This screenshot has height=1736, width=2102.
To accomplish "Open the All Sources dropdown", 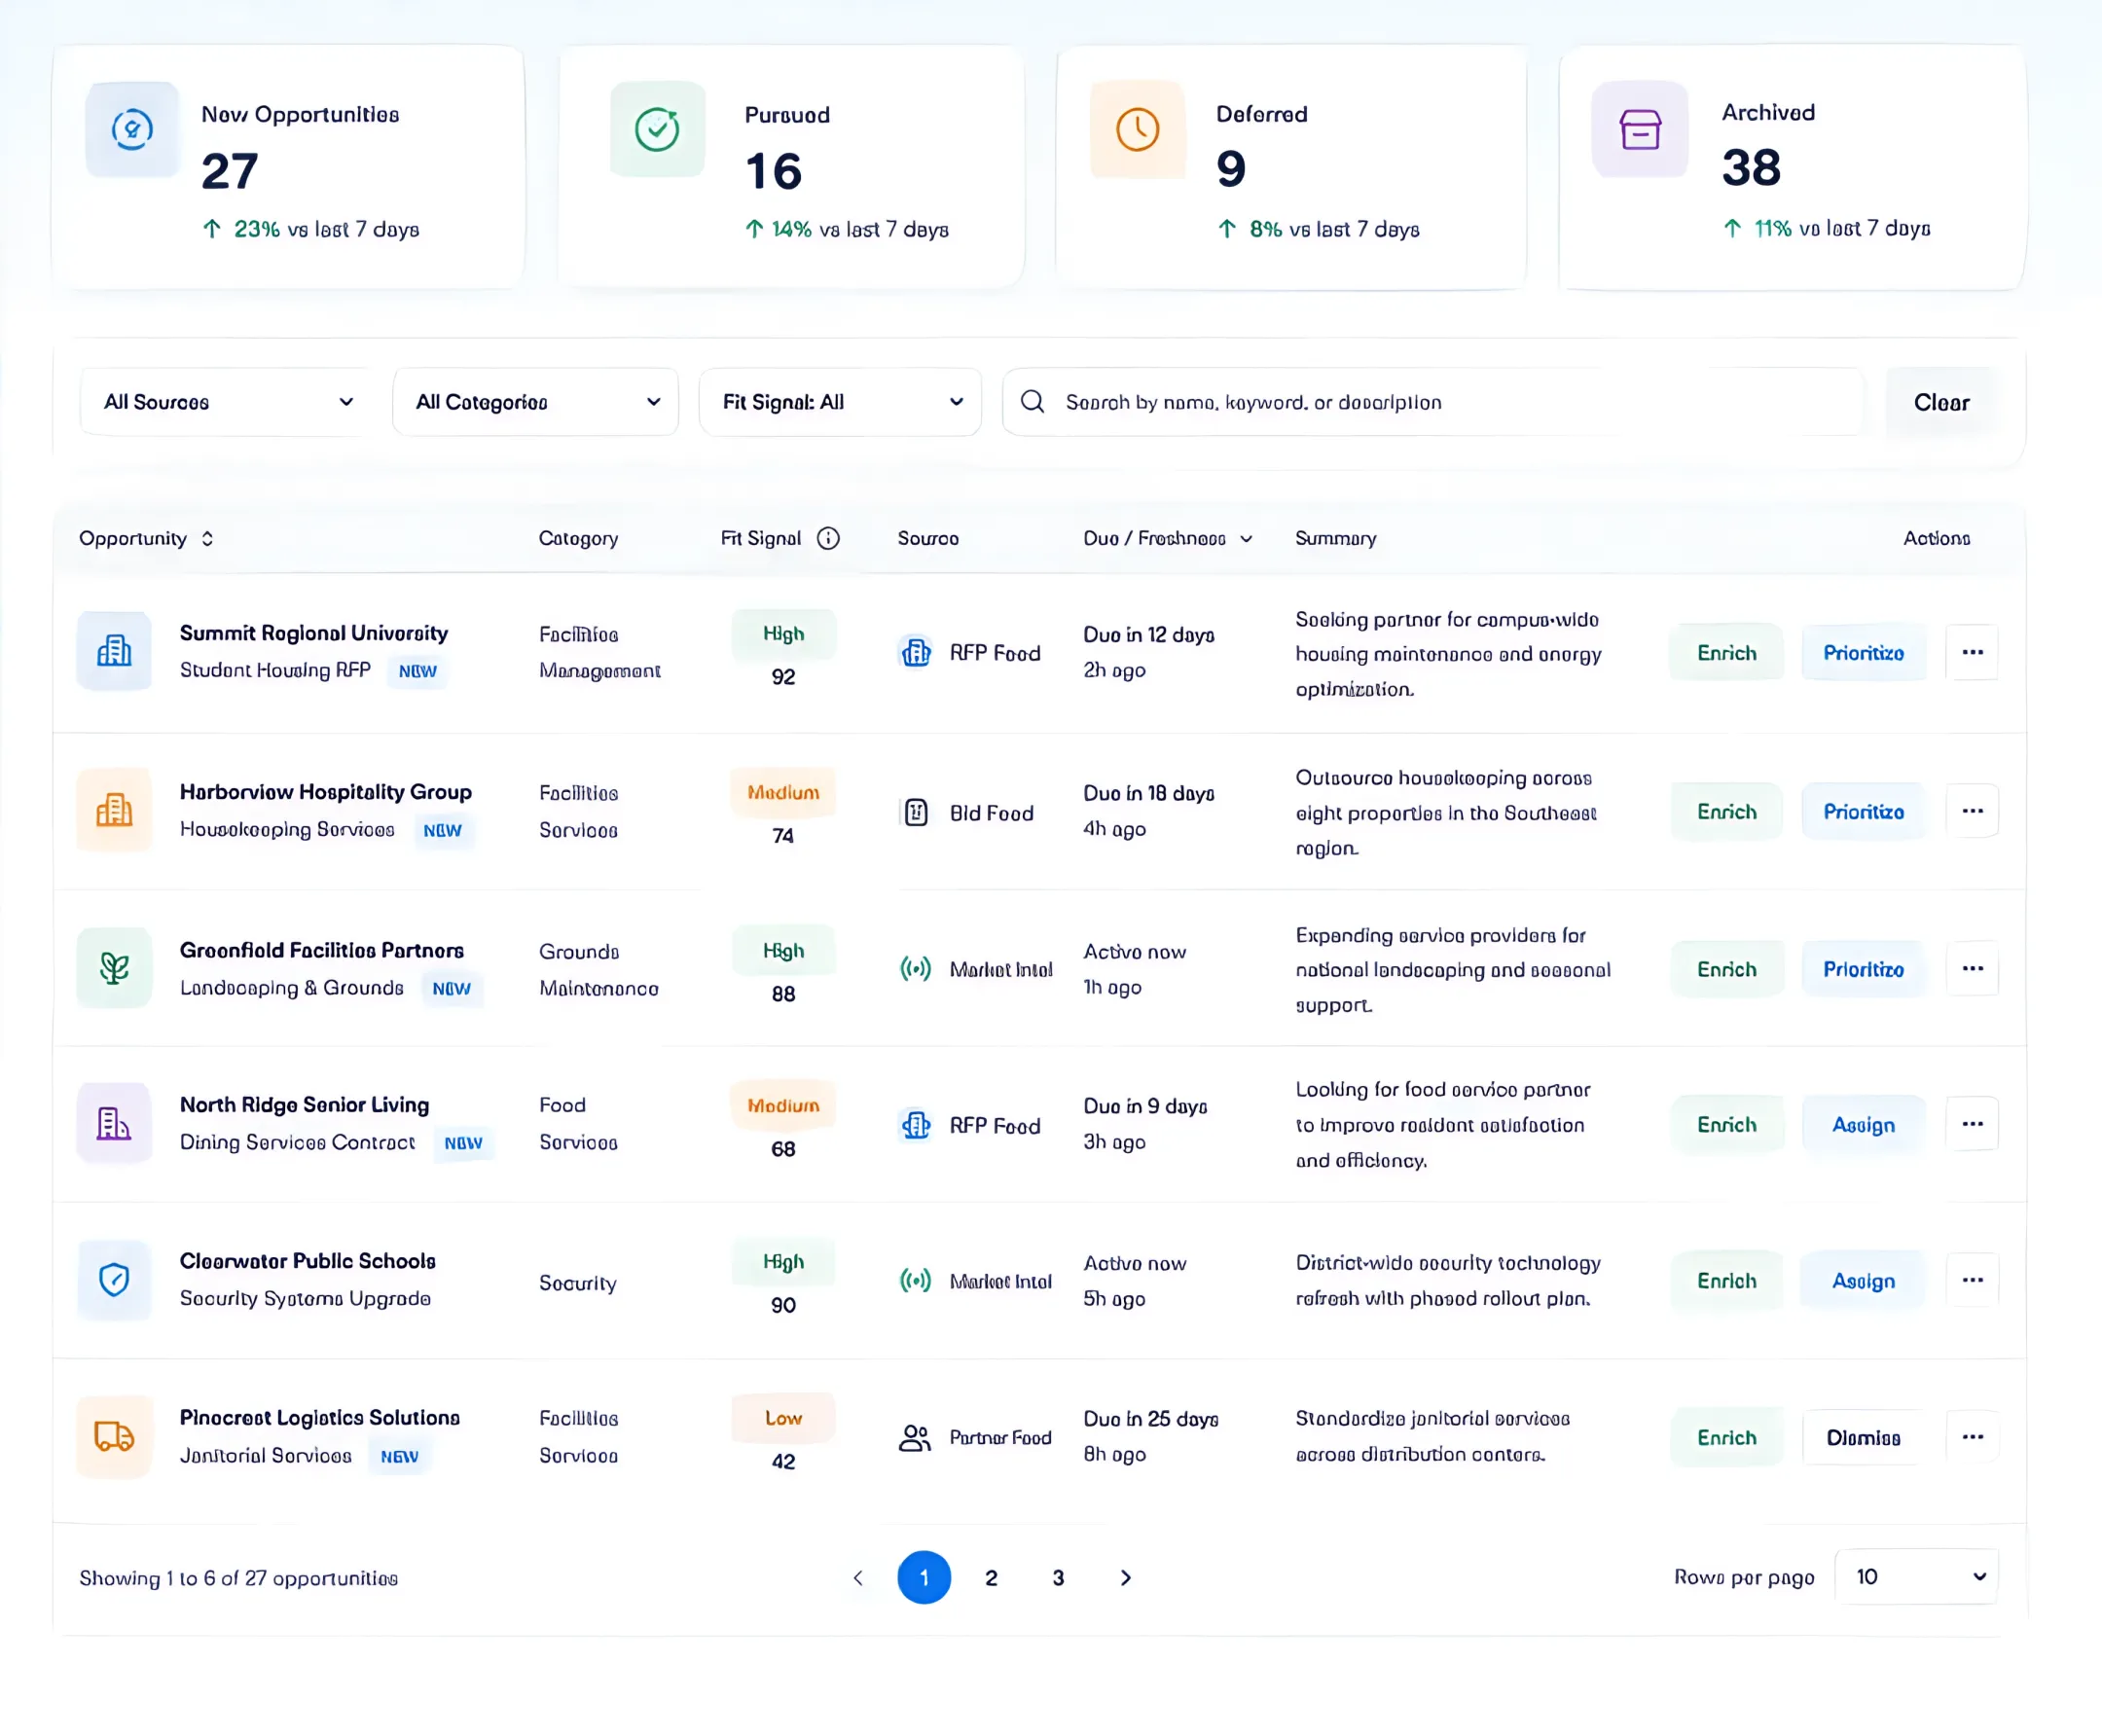I will 226,402.
